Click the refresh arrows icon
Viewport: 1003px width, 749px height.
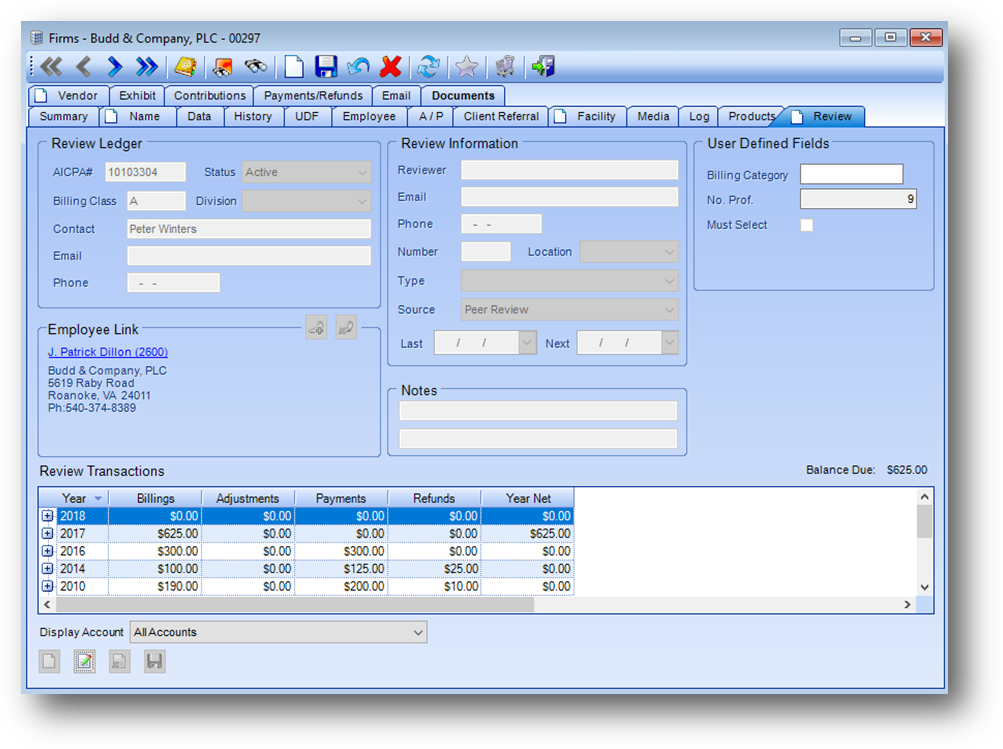pos(429,67)
